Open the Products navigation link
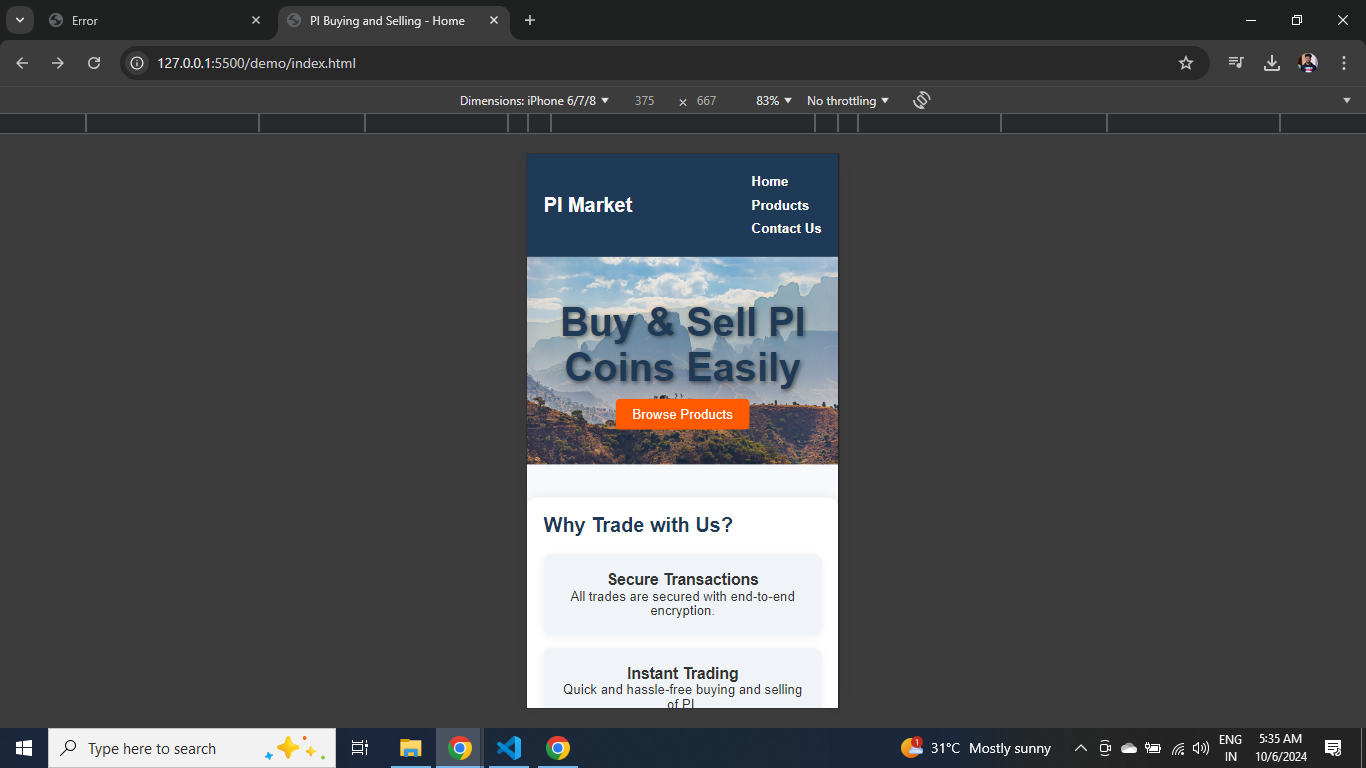This screenshot has width=1366, height=768. coord(780,205)
